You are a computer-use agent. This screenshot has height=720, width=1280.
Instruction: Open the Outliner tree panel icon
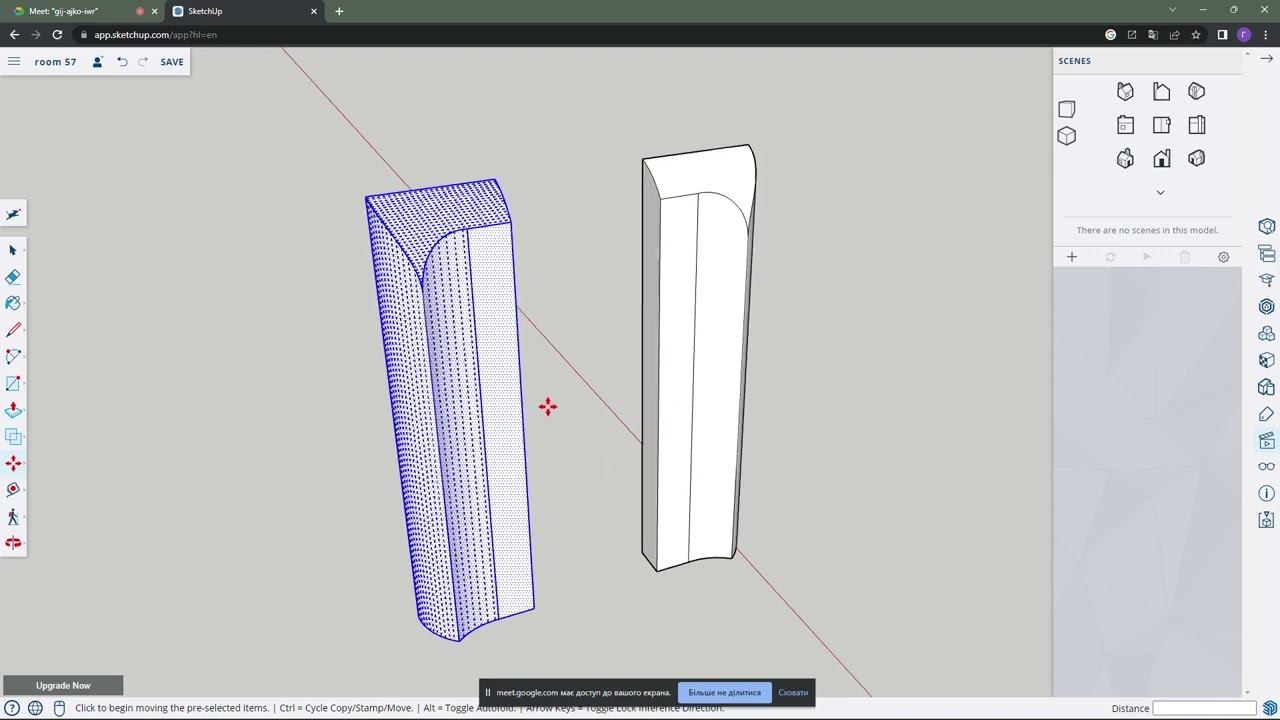tap(1266, 254)
